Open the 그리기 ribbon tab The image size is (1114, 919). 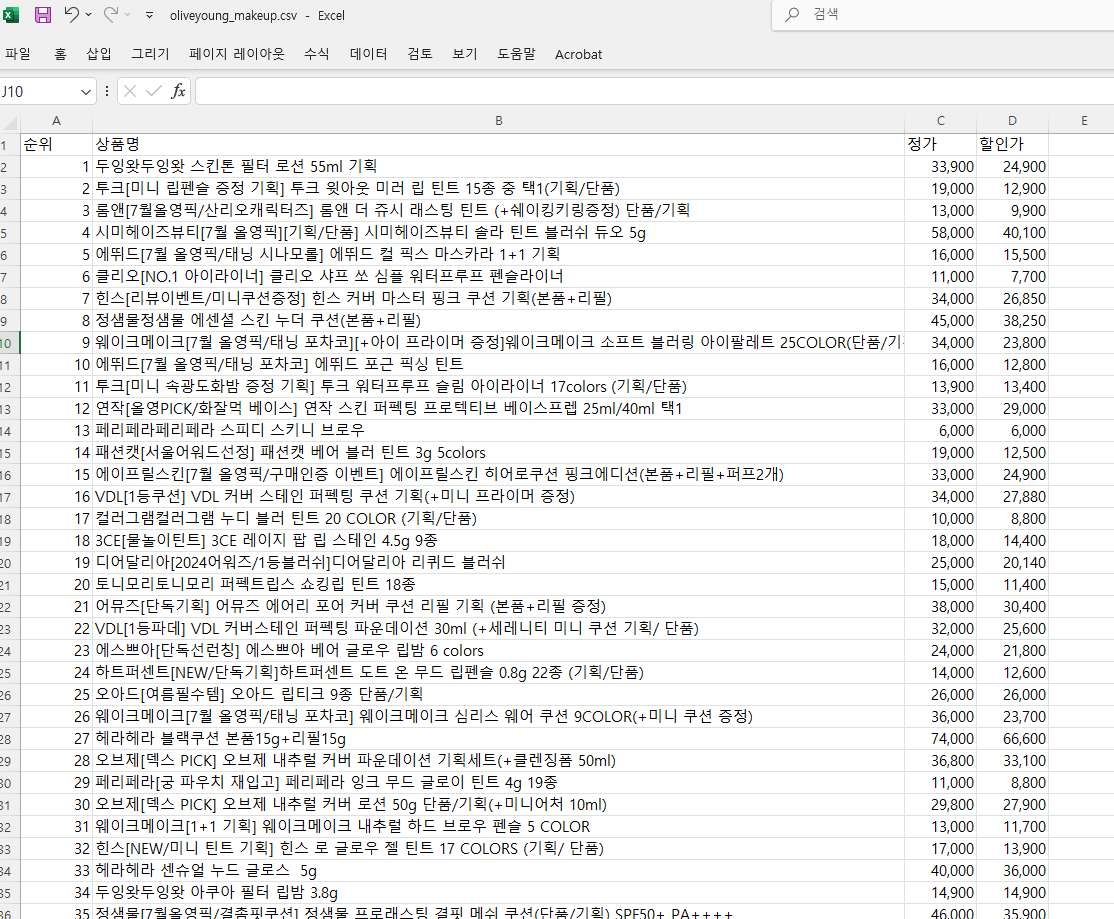(151, 54)
